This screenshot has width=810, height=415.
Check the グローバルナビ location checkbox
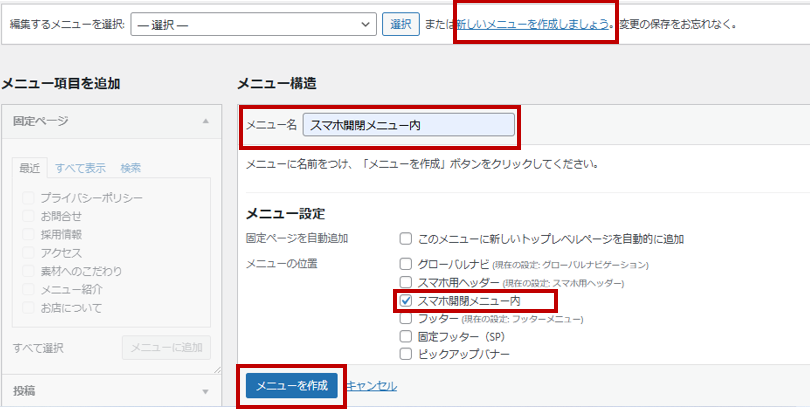pyautogui.click(x=406, y=265)
